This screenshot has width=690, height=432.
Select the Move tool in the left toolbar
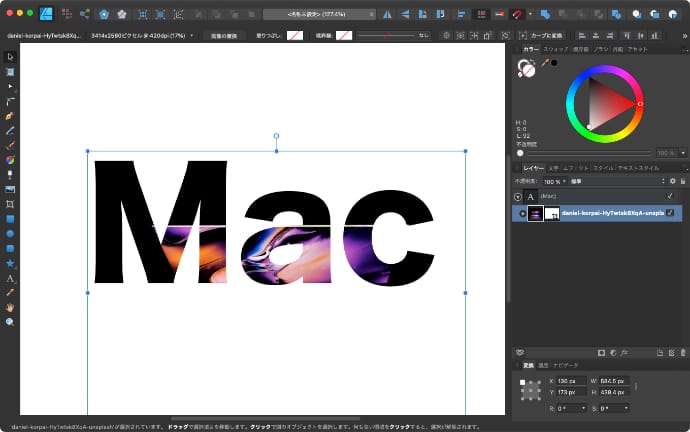(10, 57)
